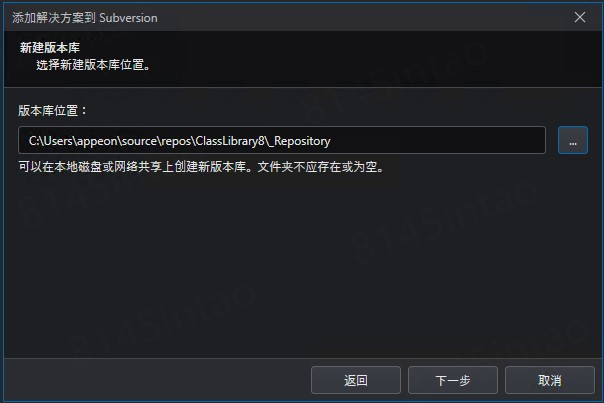This screenshot has width=604, height=403.
Task: Click the 返回 button
Action: coord(356,380)
